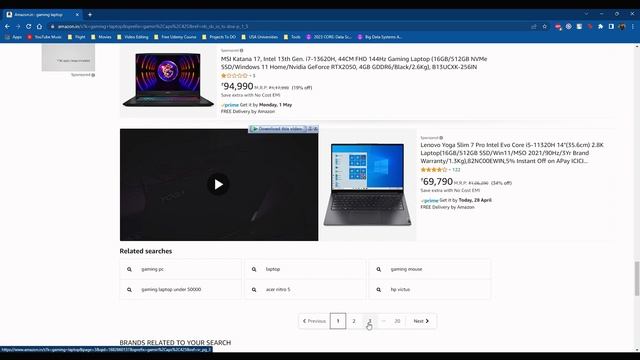
Task: Open the tab search chevron in title bar
Action: click(586, 14)
